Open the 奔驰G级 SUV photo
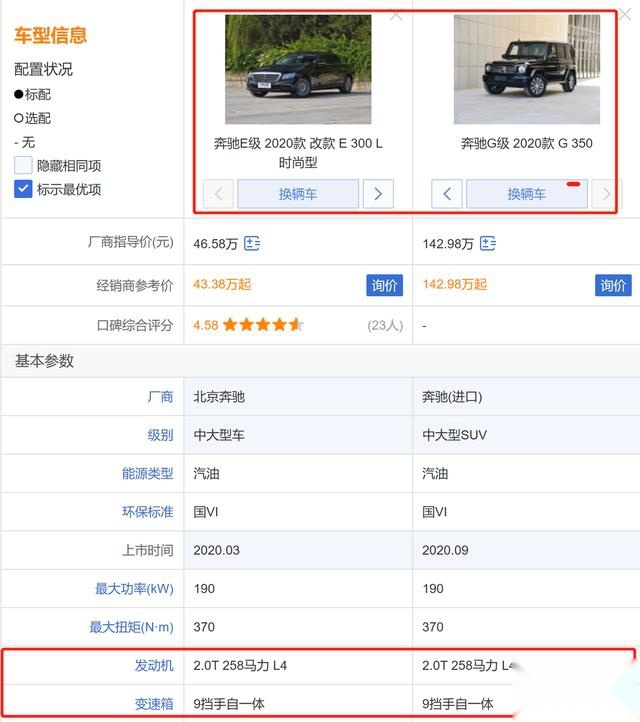Image resolution: width=640 pixels, height=722 pixels. pyautogui.click(x=527, y=69)
